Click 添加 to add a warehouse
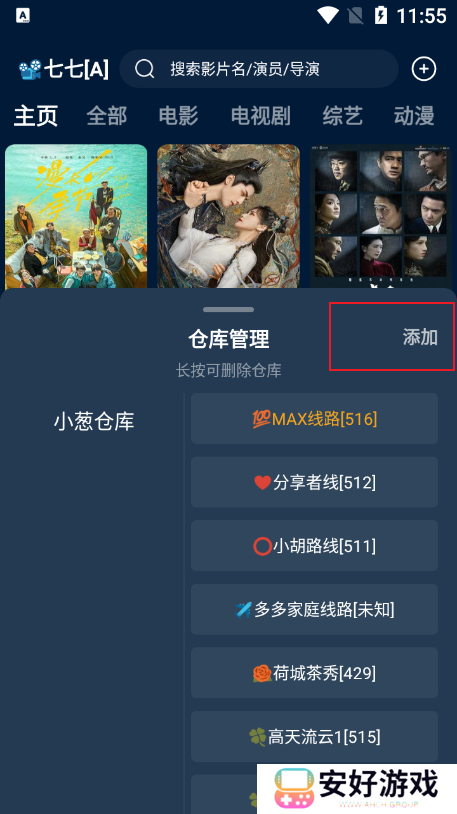This screenshot has width=457, height=814. click(x=420, y=337)
